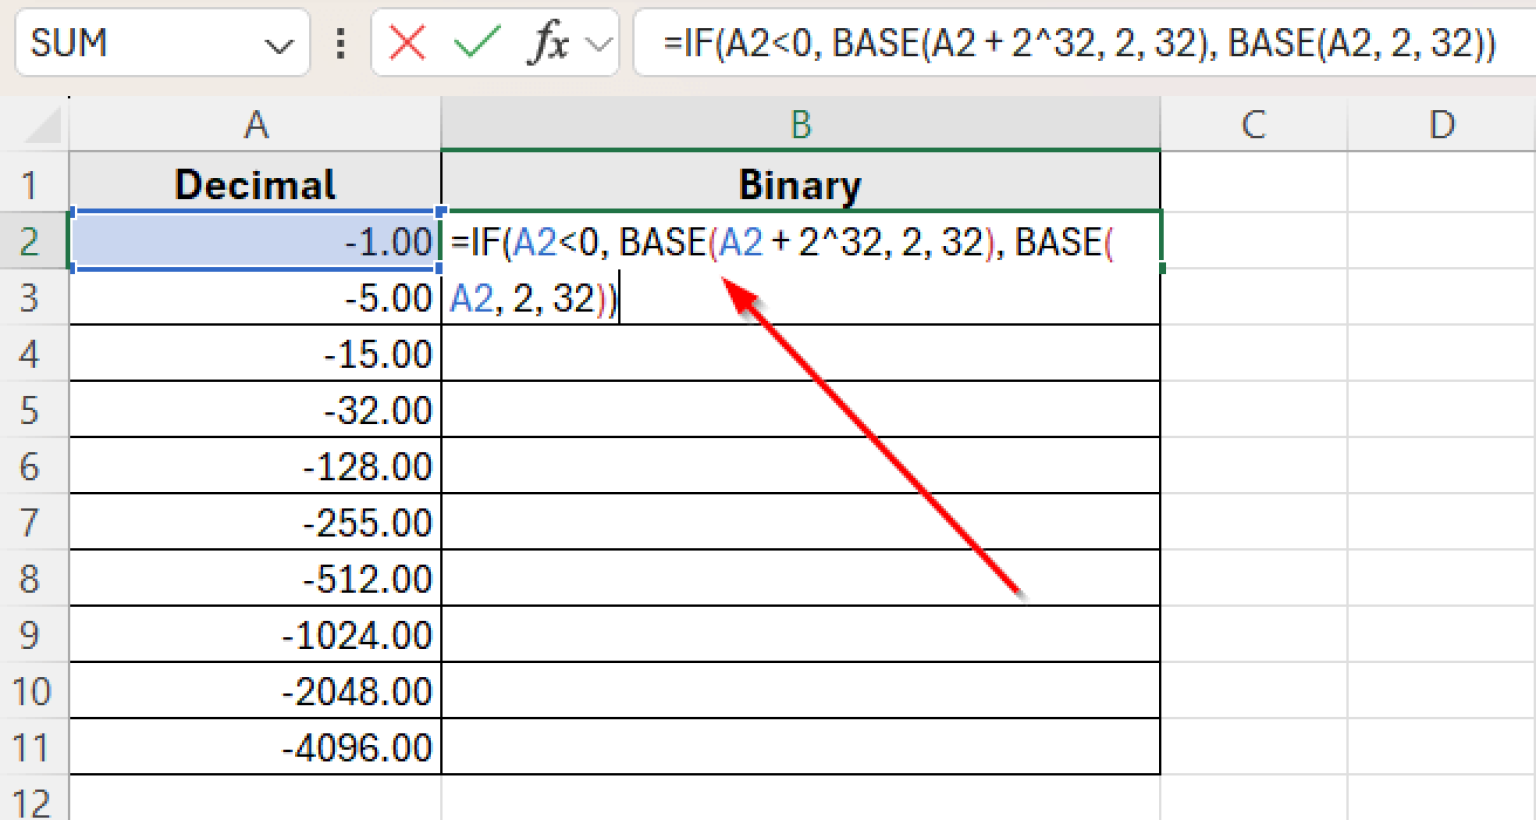Image resolution: width=1536 pixels, height=820 pixels.
Task: Select the Decimal header cell
Action: tap(256, 184)
